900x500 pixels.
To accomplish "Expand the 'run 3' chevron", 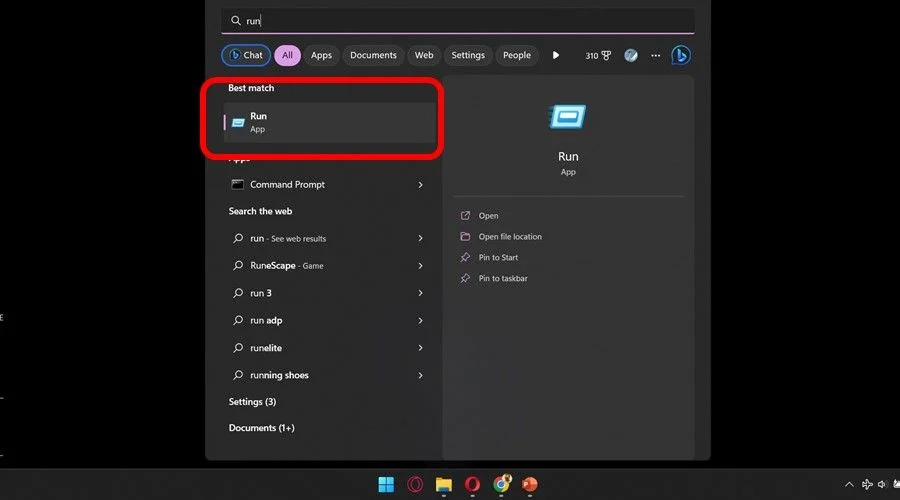I will pos(421,293).
